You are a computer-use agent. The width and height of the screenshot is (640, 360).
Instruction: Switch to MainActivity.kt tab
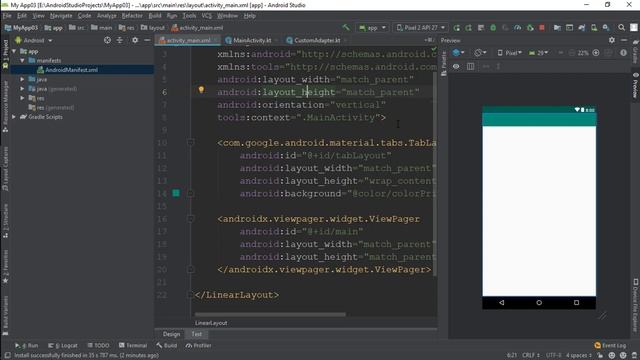[x=252, y=40]
